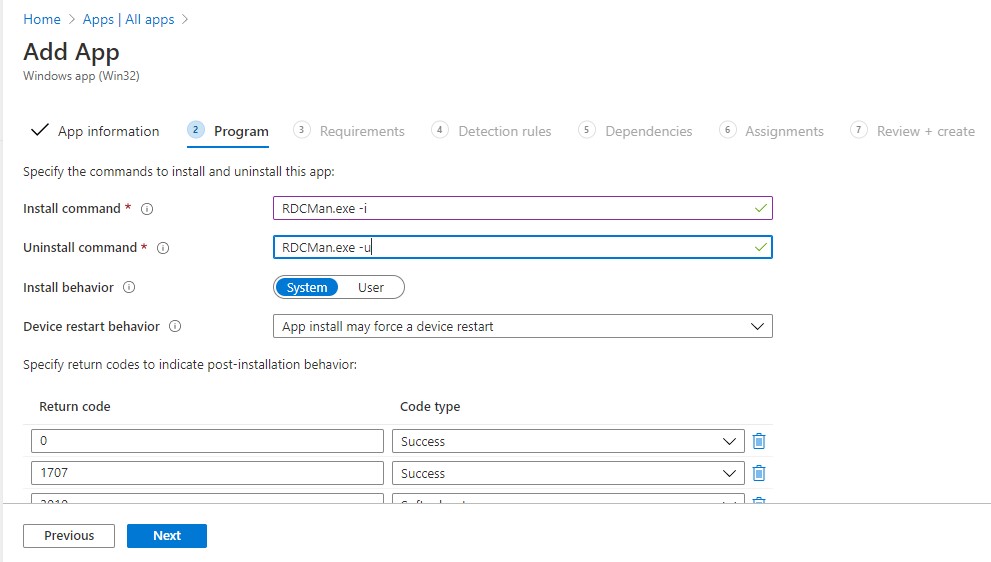Edit the return code 0 field
991x562 pixels.
pyautogui.click(x=207, y=441)
